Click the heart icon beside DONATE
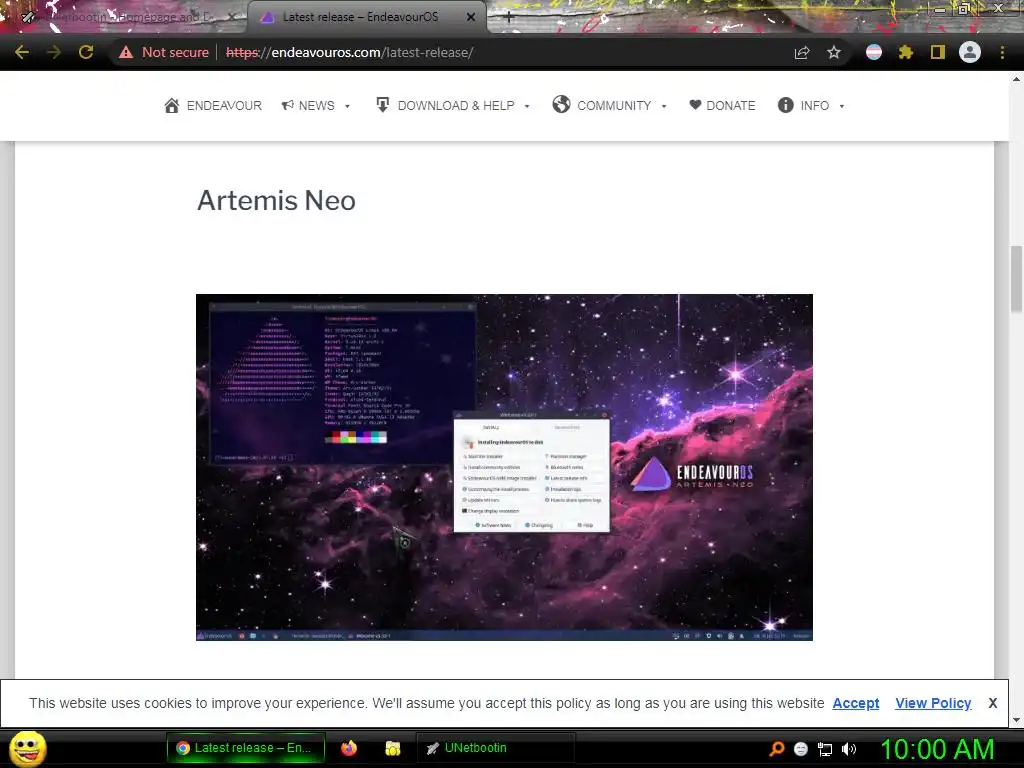The width and height of the screenshot is (1024, 768). (x=696, y=104)
